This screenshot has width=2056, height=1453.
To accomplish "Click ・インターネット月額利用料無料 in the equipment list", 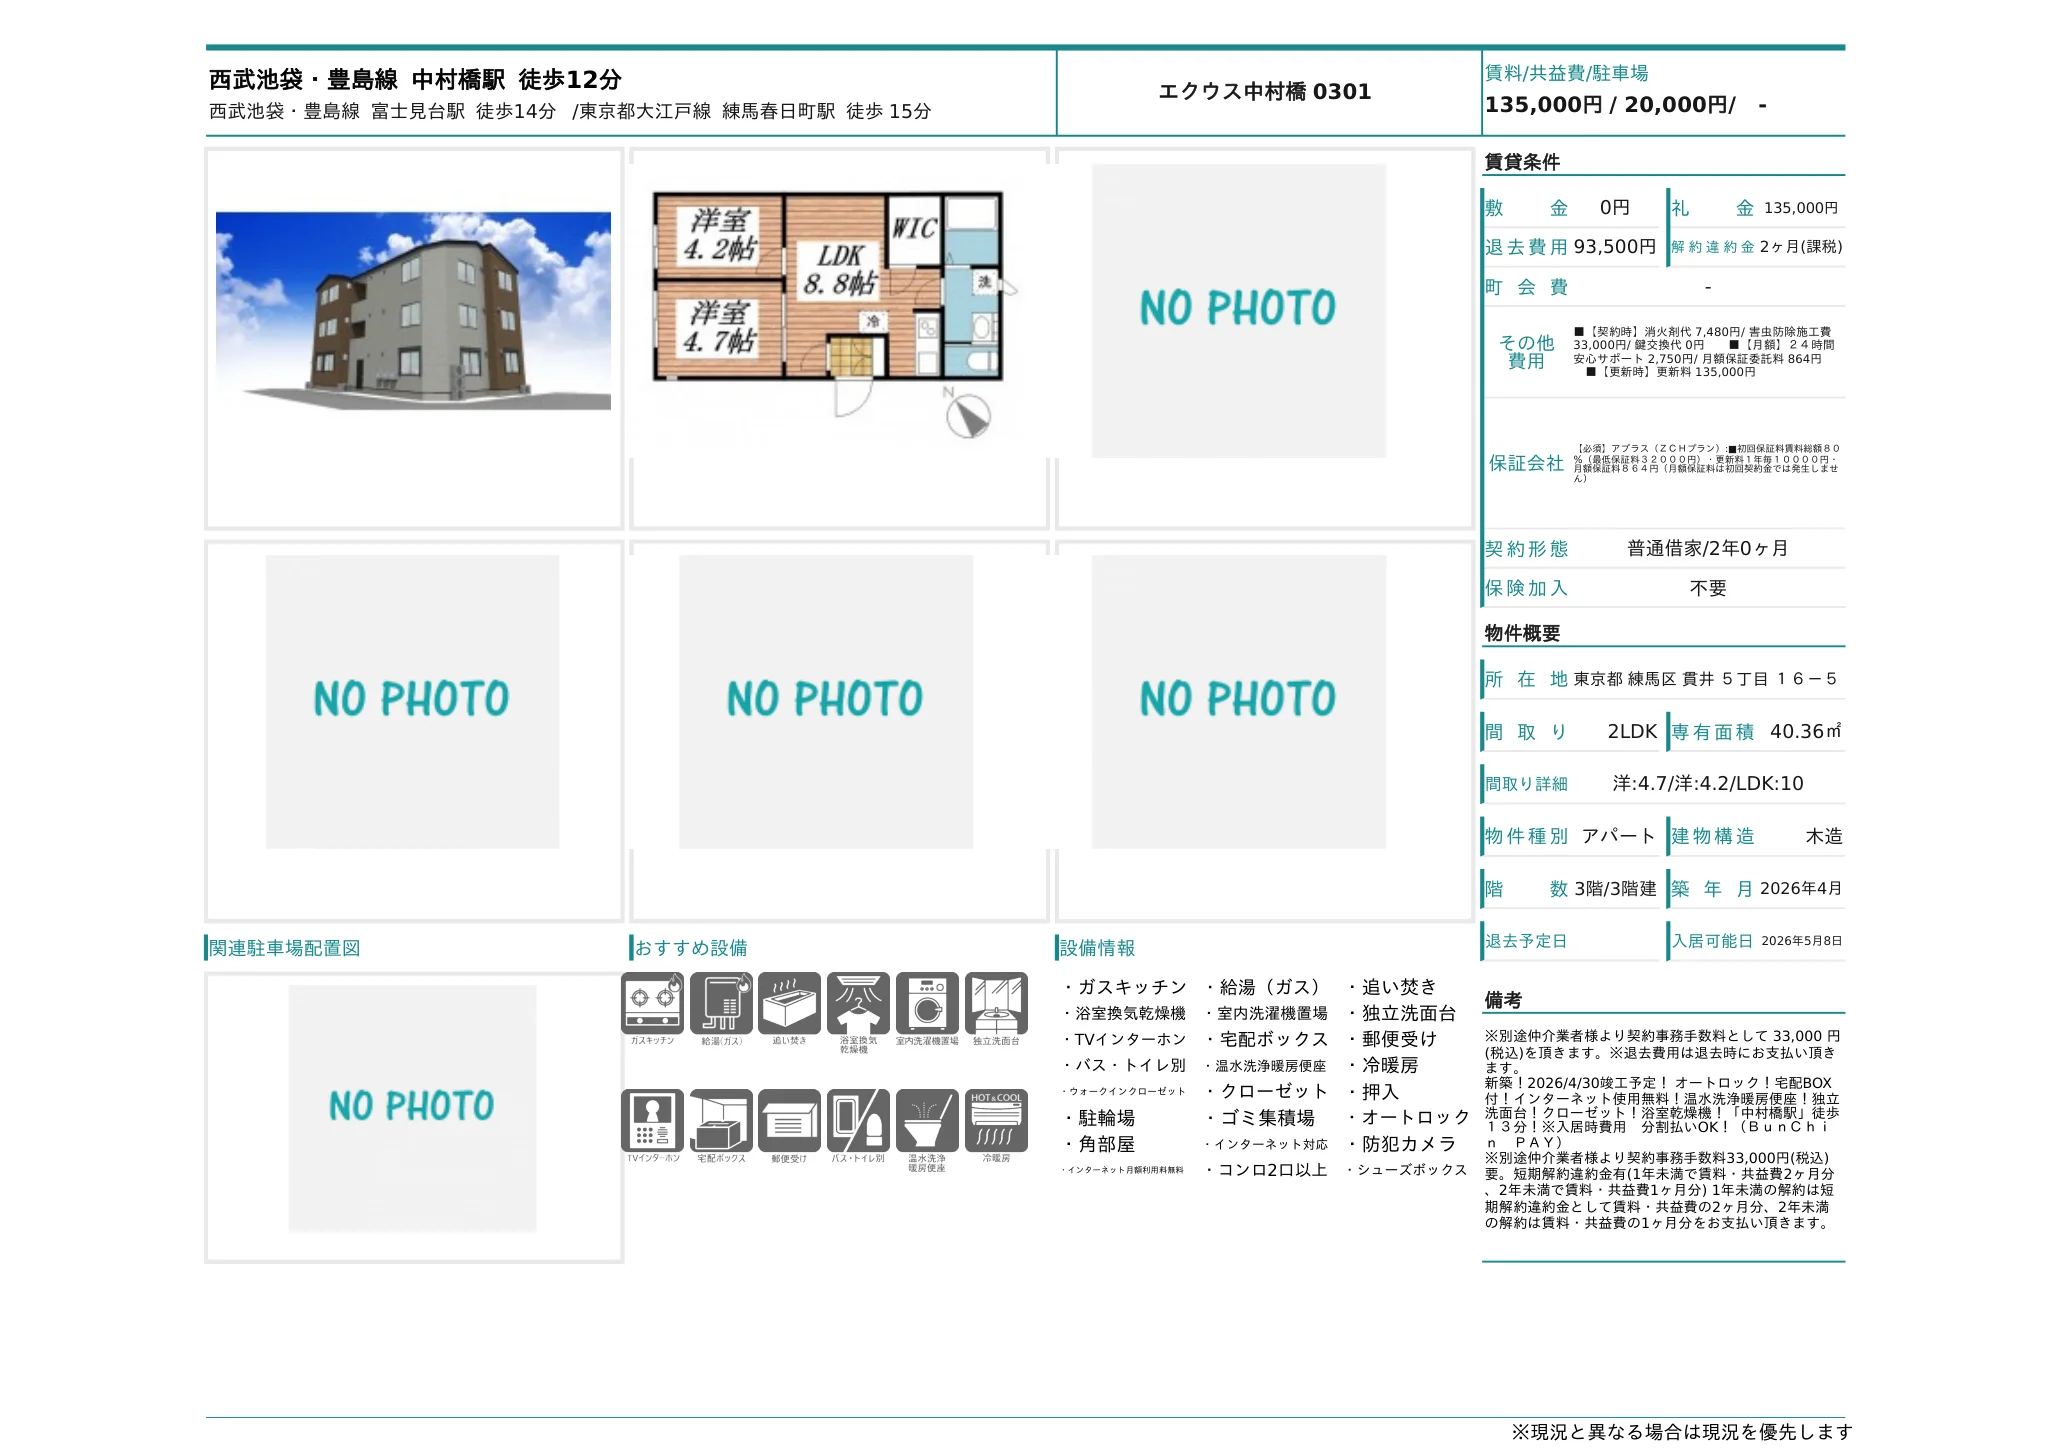I will pos(1122,1169).
